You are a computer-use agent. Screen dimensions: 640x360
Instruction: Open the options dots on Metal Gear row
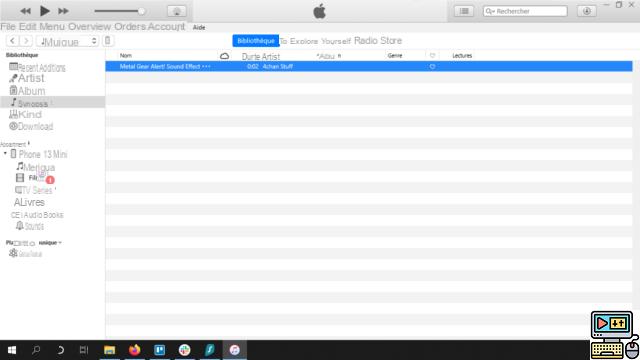(206, 67)
